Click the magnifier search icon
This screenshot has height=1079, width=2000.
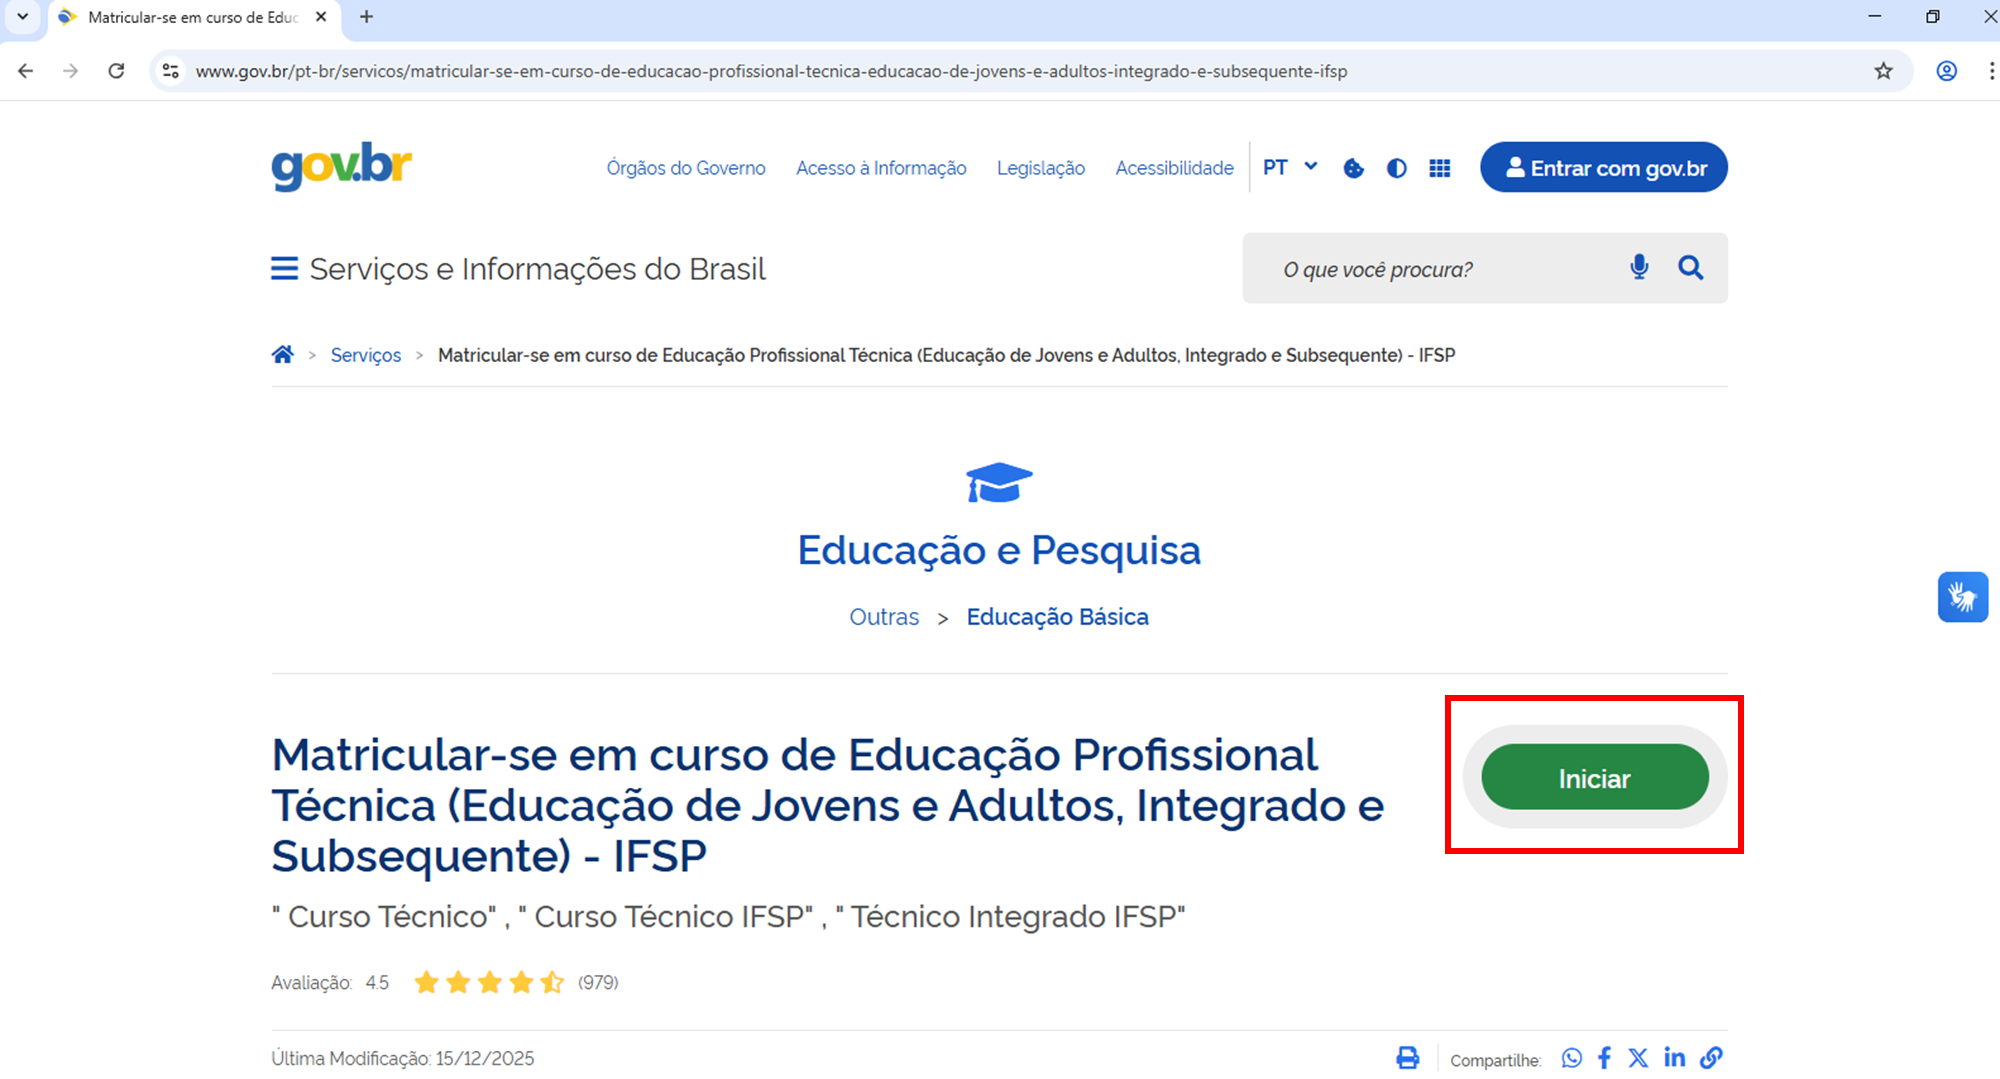click(x=1691, y=267)
